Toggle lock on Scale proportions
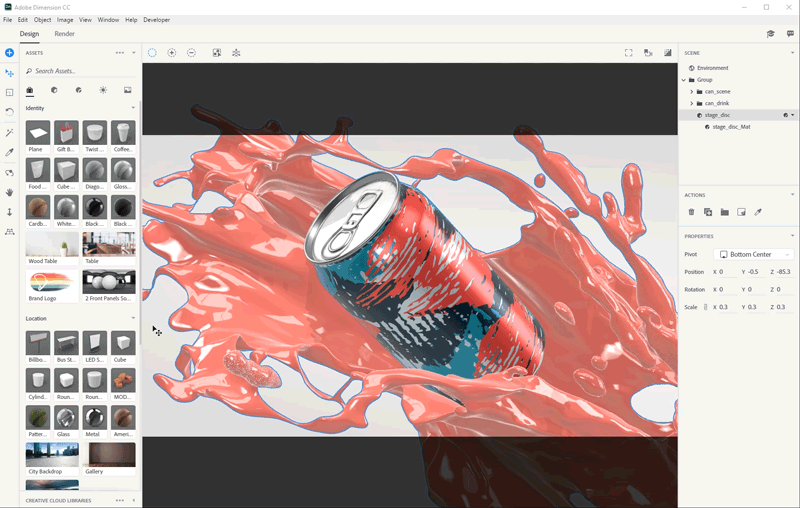Screen dimensions: 800x508 [x=706, y=307]
